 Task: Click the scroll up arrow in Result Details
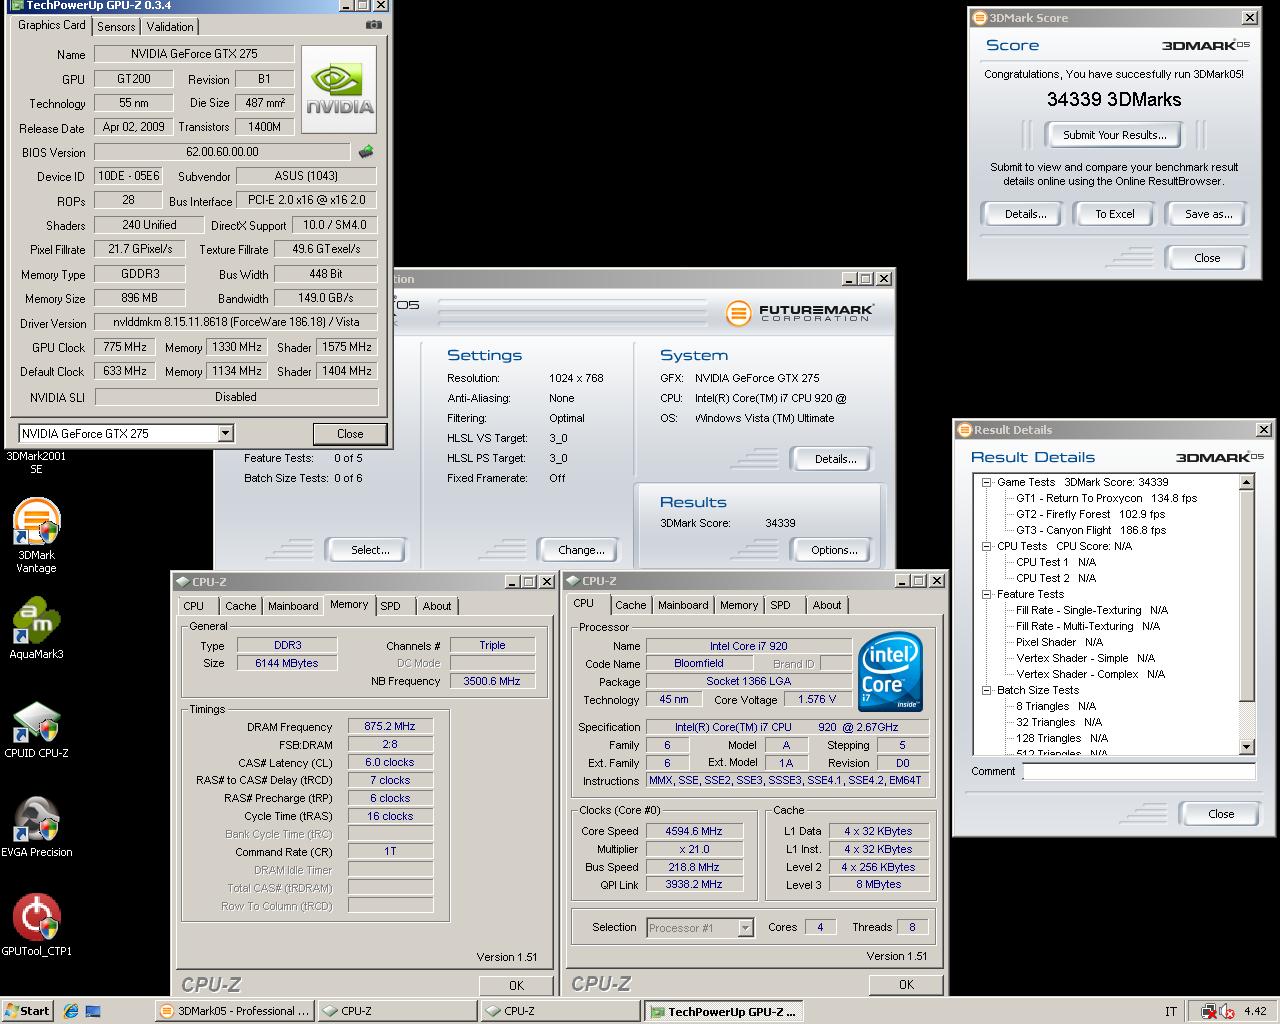1246,482
